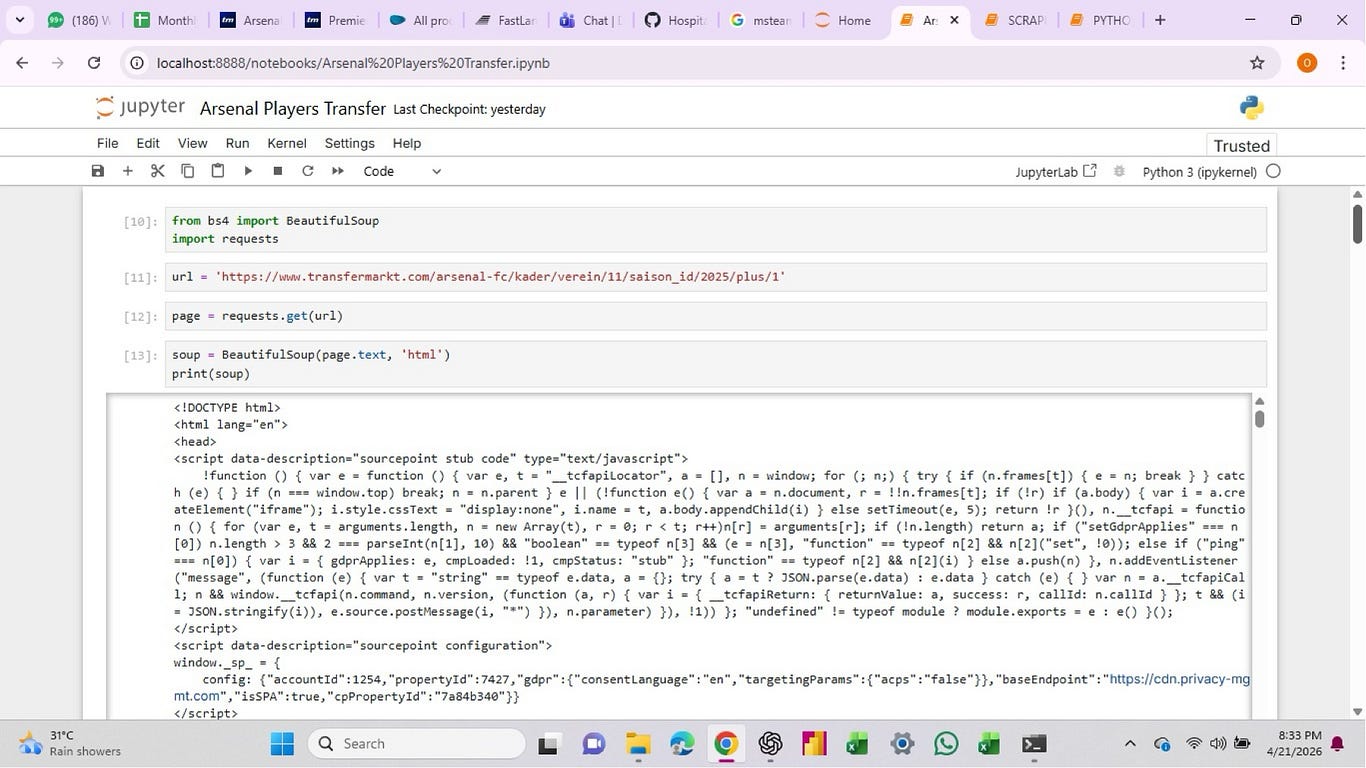The image size is (1366, 768).
Task: Select cell 13 with print(soup)
Action: pyautogui.click(x=715, y=364)
